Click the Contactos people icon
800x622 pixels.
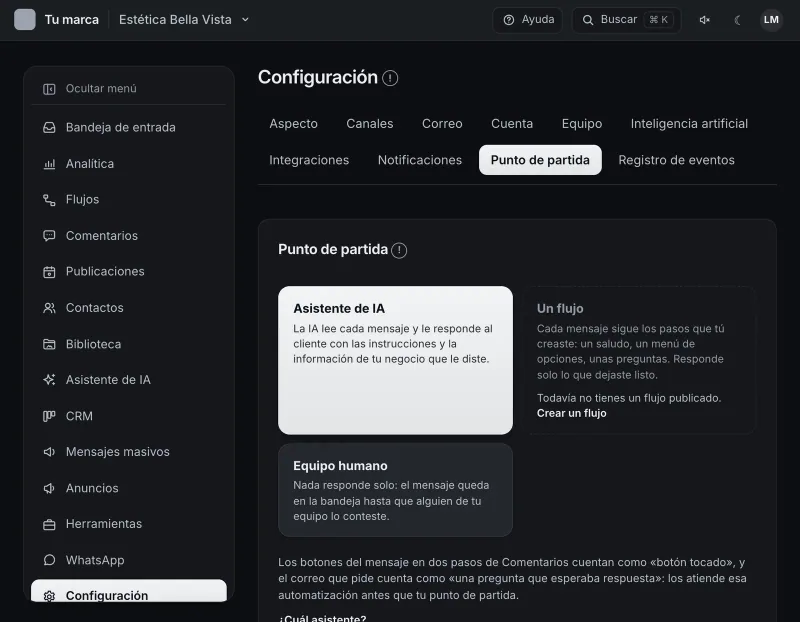click(49, 308)
